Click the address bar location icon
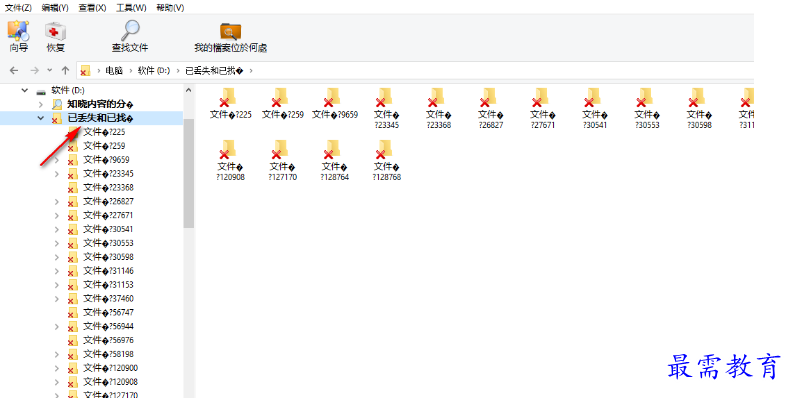Image resolution: width=789 pixels, height=398 pixels. (x=86, y=71)
